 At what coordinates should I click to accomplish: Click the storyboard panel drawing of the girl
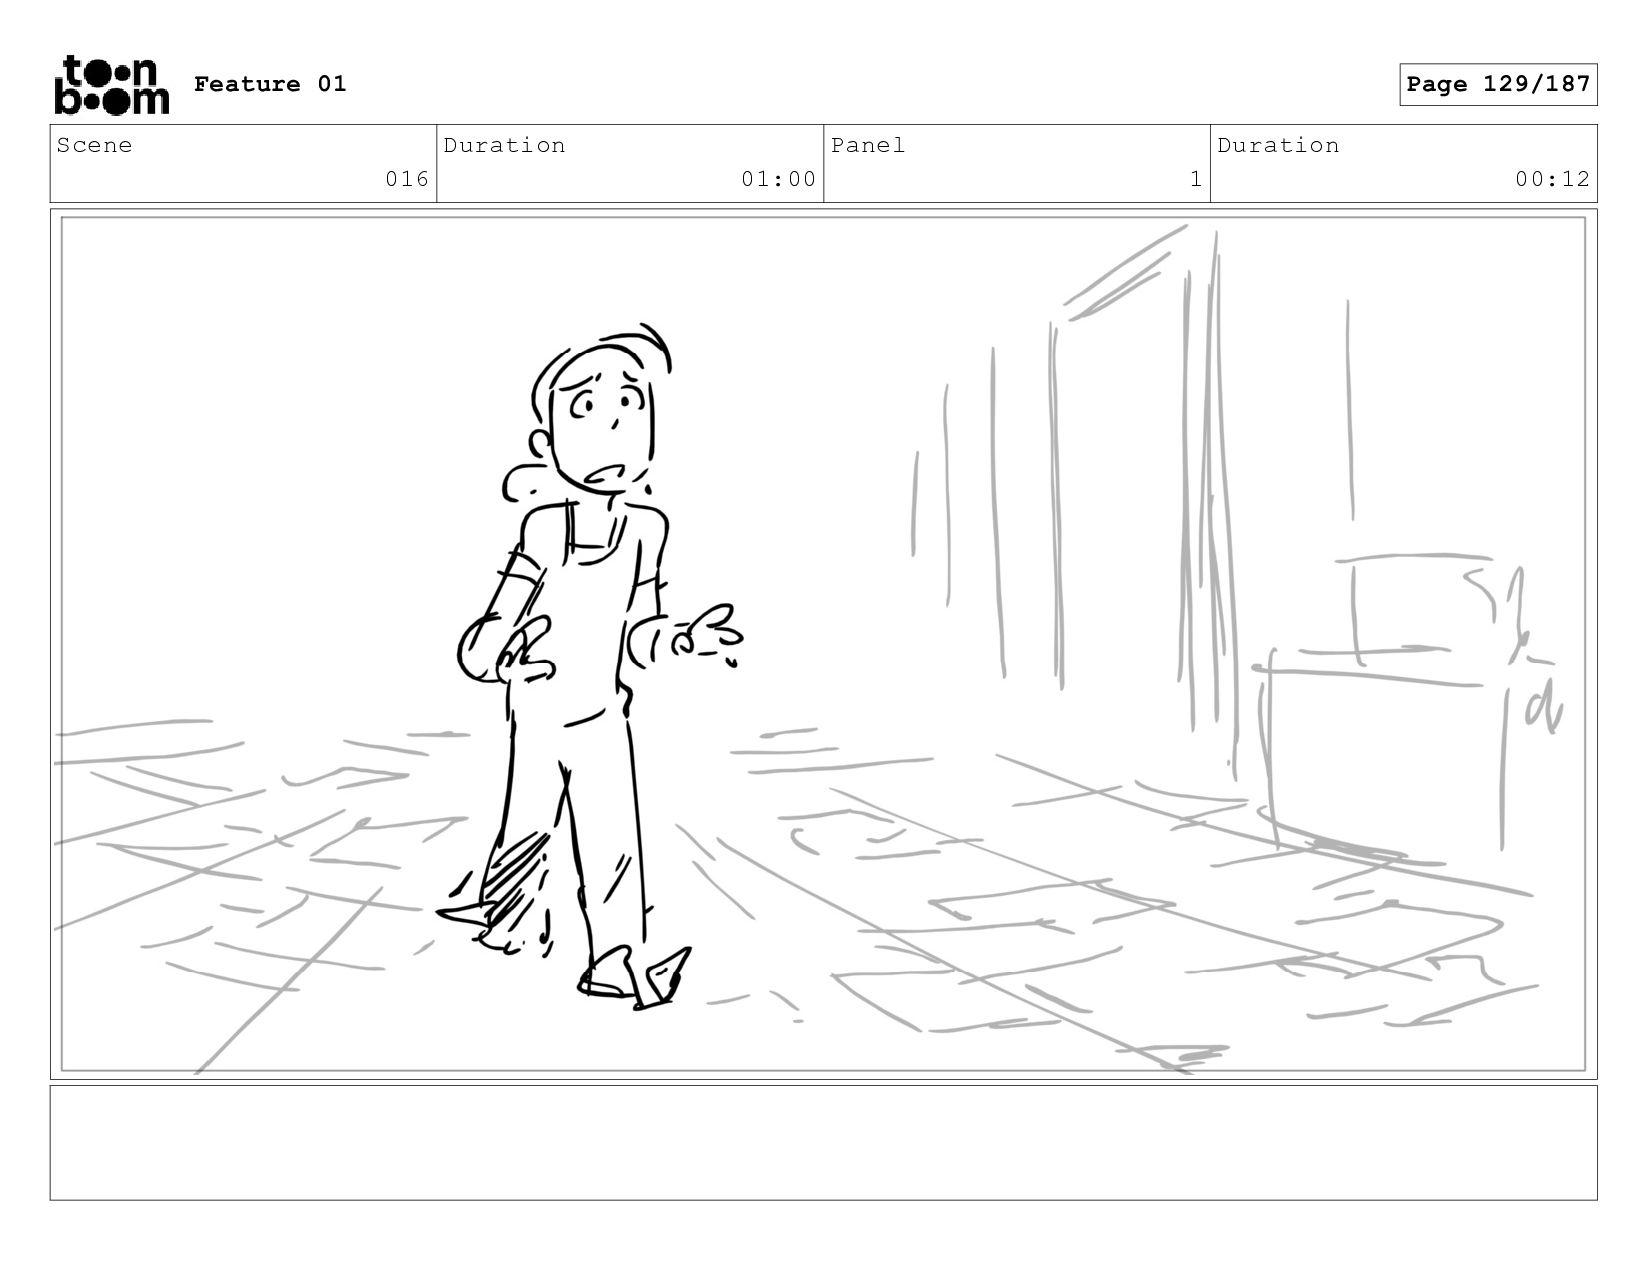coord(823,644)
